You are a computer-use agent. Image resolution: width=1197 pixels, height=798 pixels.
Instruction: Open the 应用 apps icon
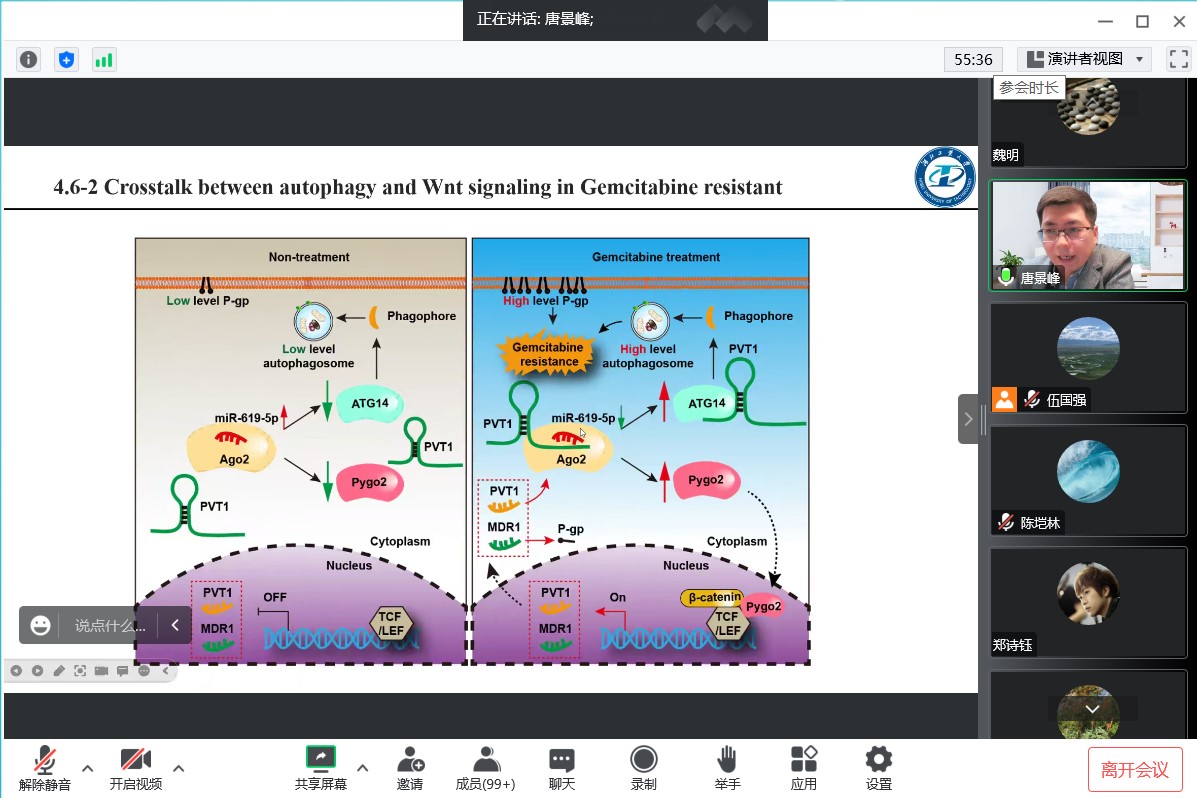tap(803, 767)
